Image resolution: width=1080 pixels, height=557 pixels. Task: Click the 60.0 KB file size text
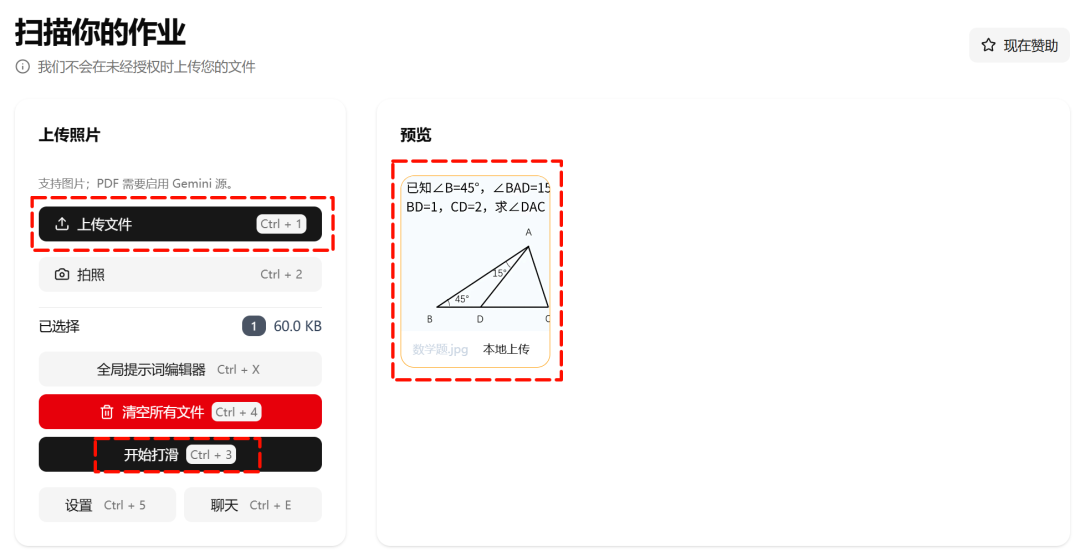pyautogui.click(x=298, y=326)
